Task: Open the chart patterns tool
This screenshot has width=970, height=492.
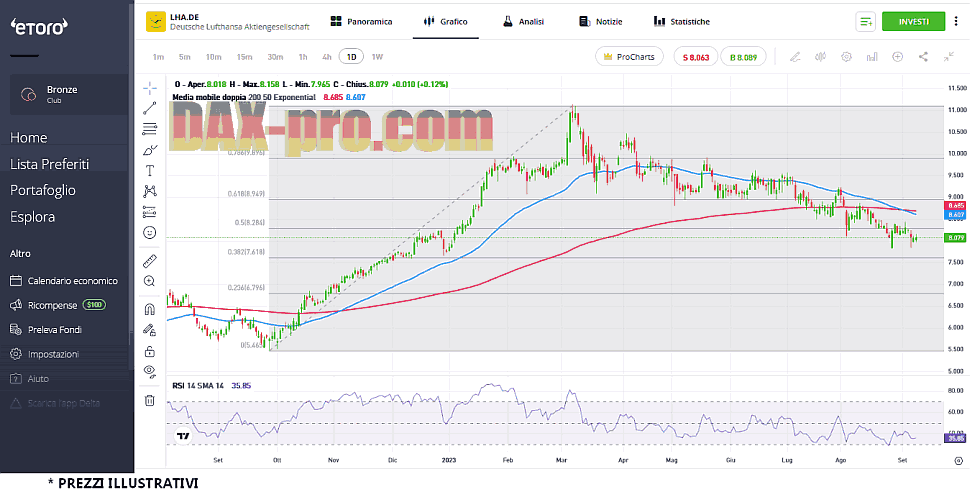Action: 149,191
